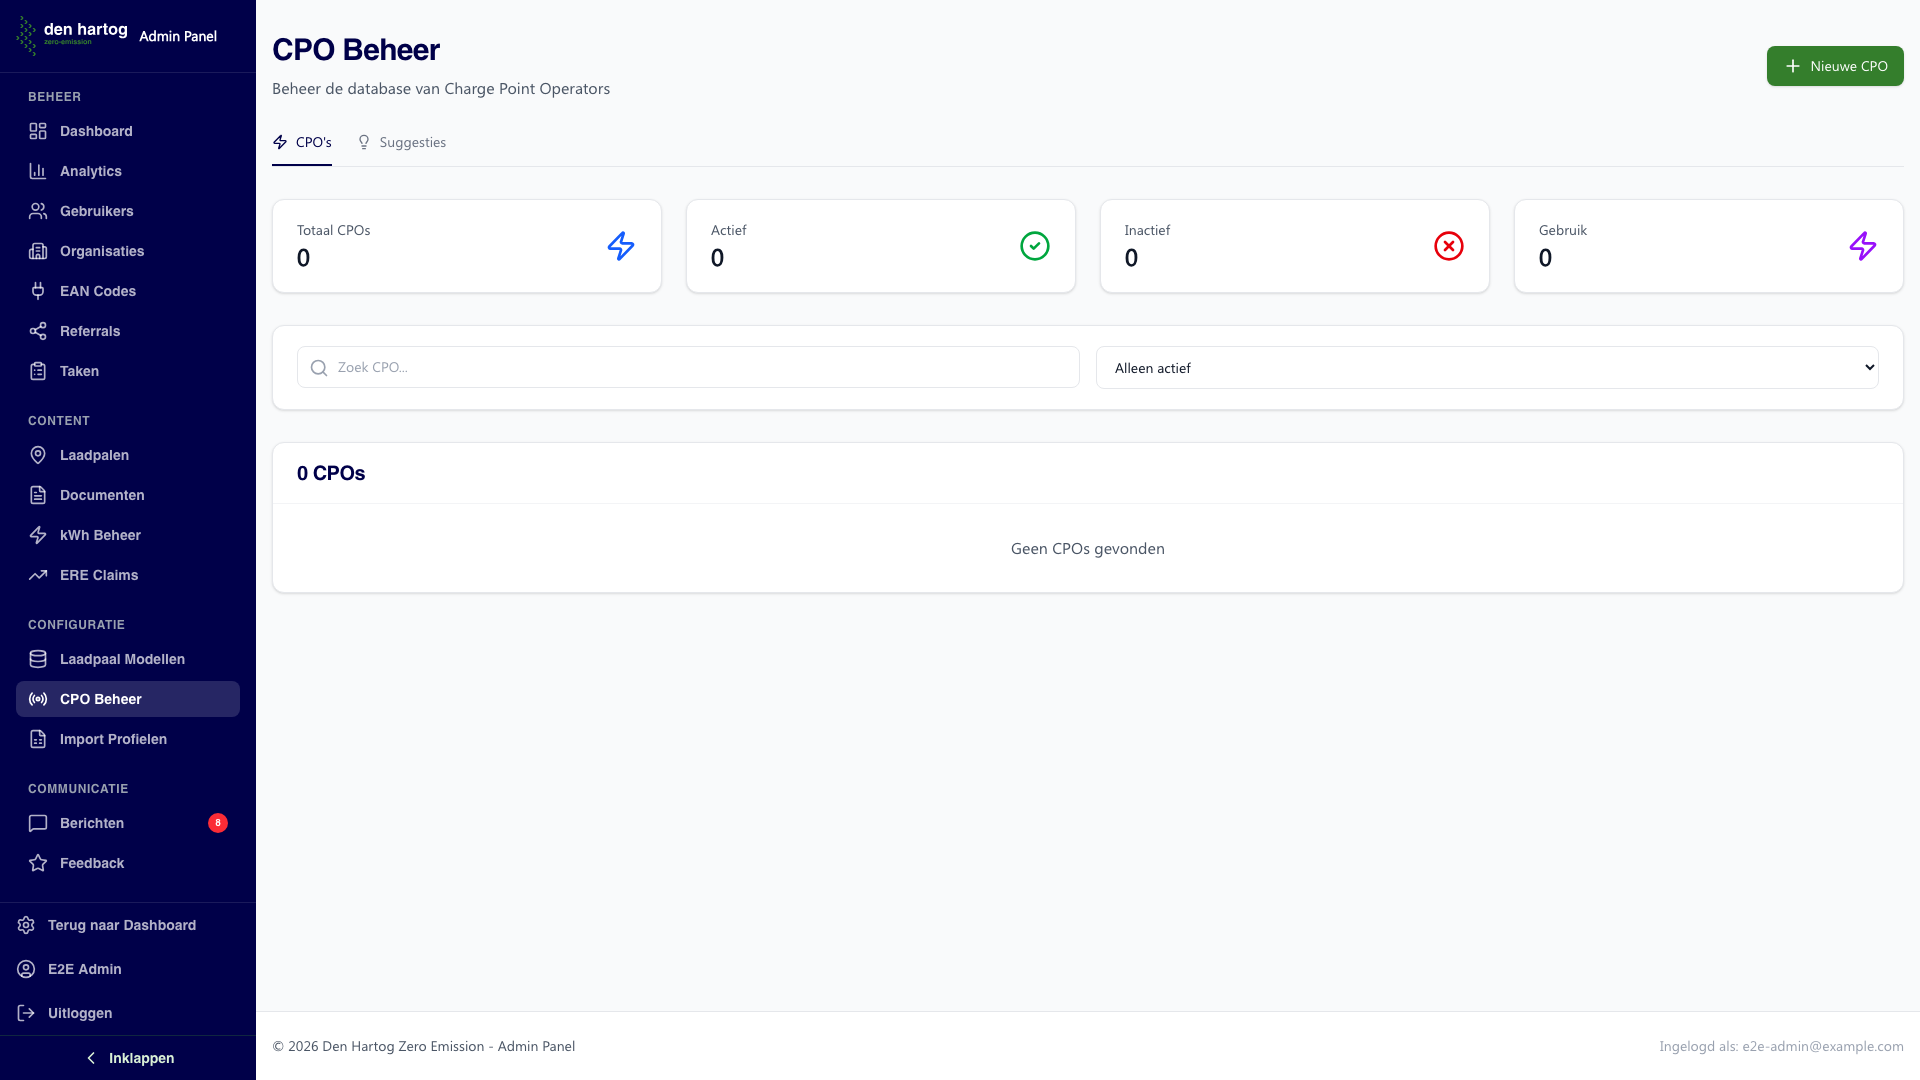Click the Dashboard grid icon in sidebar
This screenshot has height=1080, width=1920.
(38, 131)
